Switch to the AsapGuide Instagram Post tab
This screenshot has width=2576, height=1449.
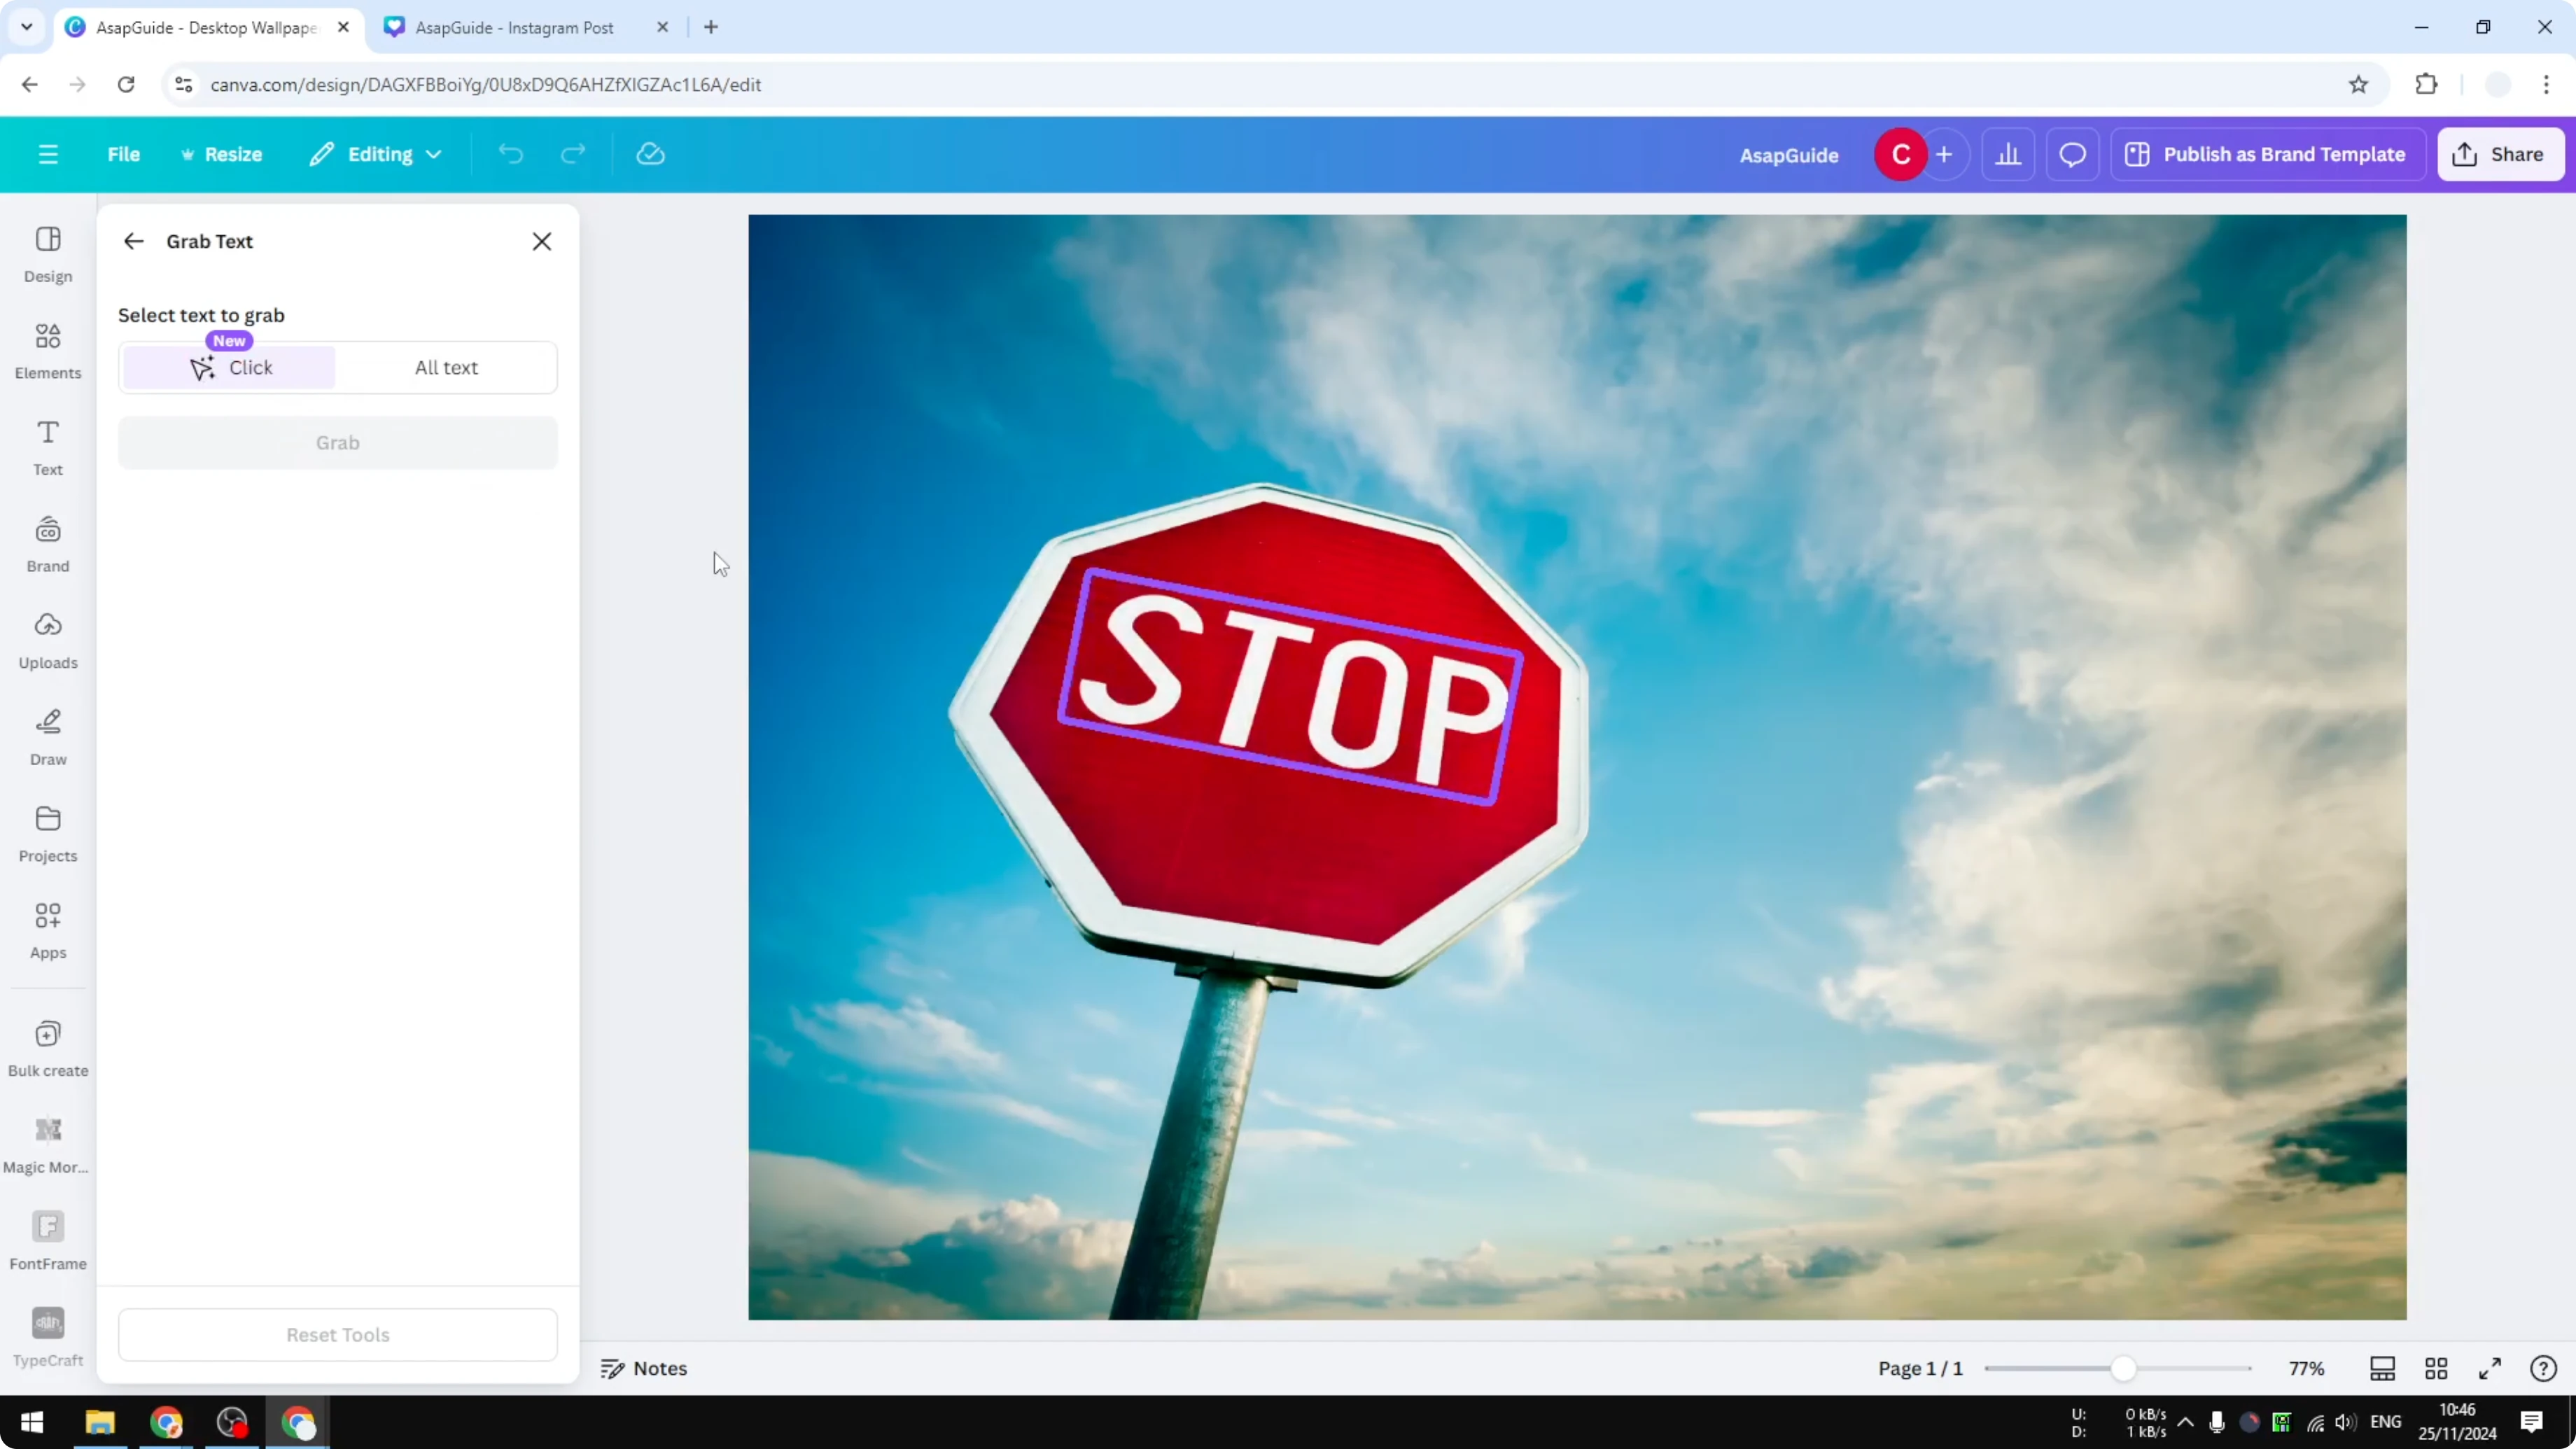pos(512,27)
